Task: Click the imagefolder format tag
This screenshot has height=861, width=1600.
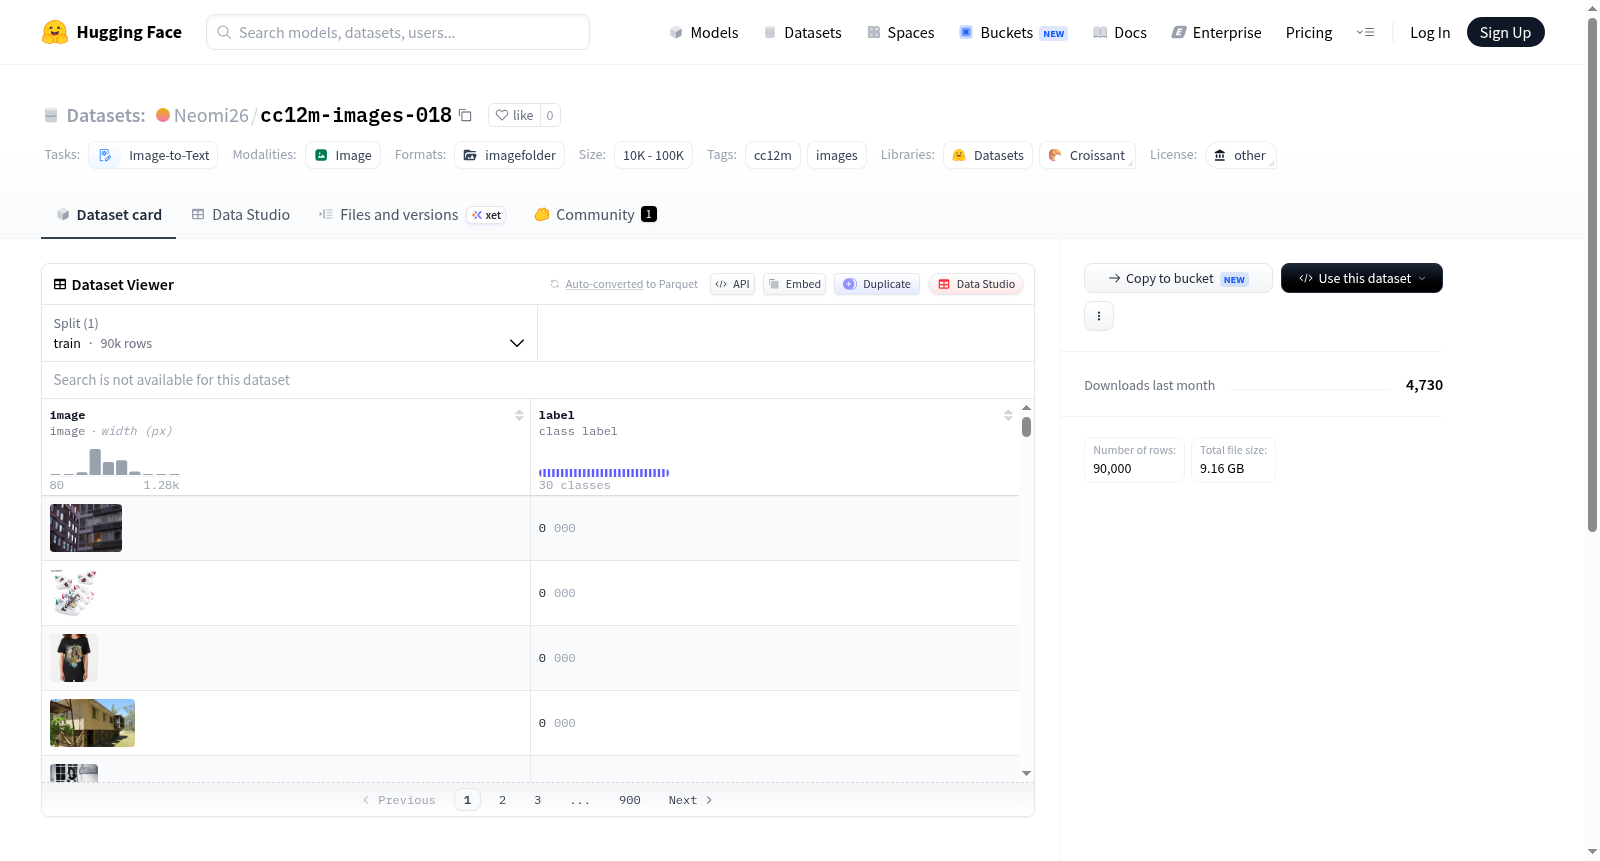Action: (510, 155)
